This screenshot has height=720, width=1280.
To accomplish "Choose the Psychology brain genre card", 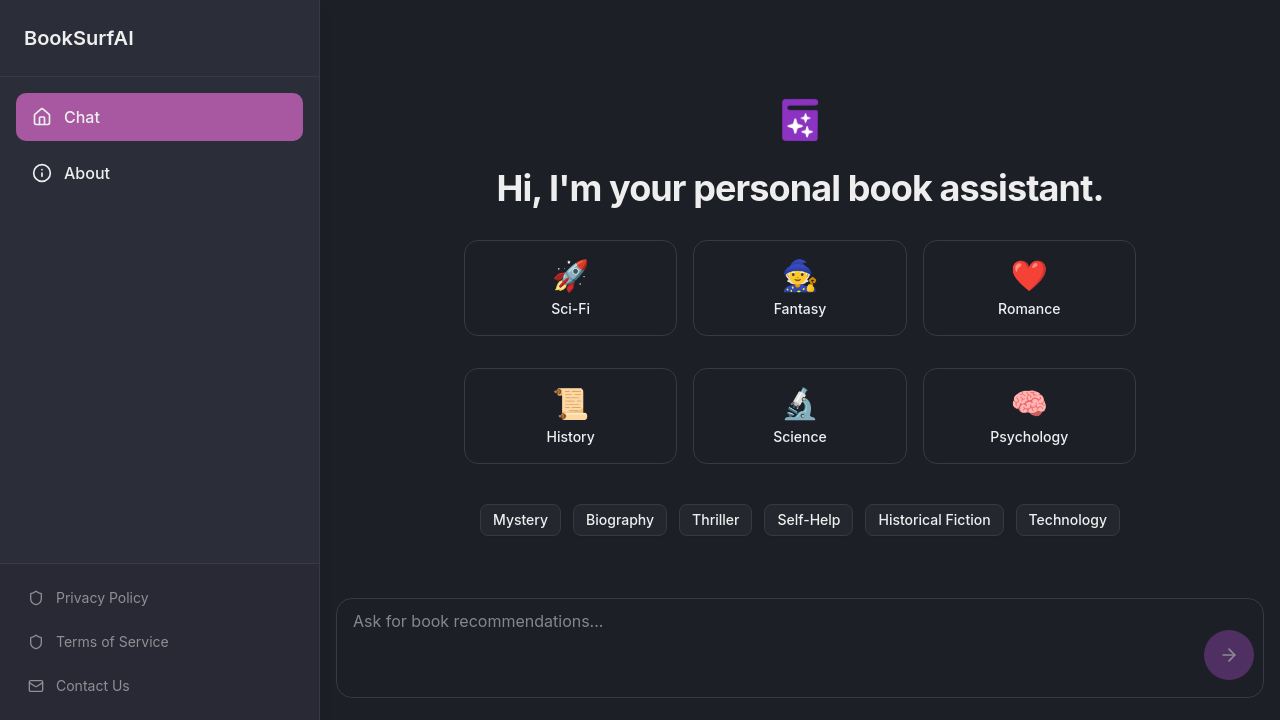I will pos(1028,416).
